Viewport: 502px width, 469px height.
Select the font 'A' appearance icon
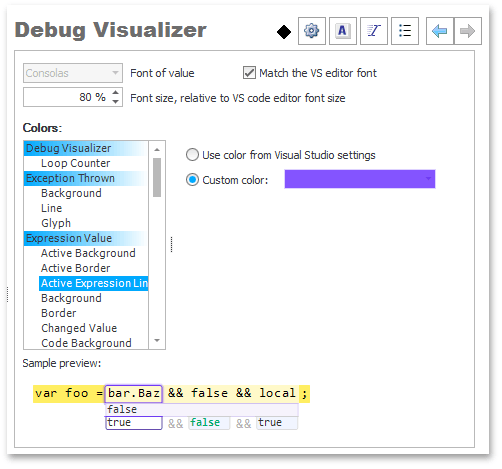click(x=343, y=31)
